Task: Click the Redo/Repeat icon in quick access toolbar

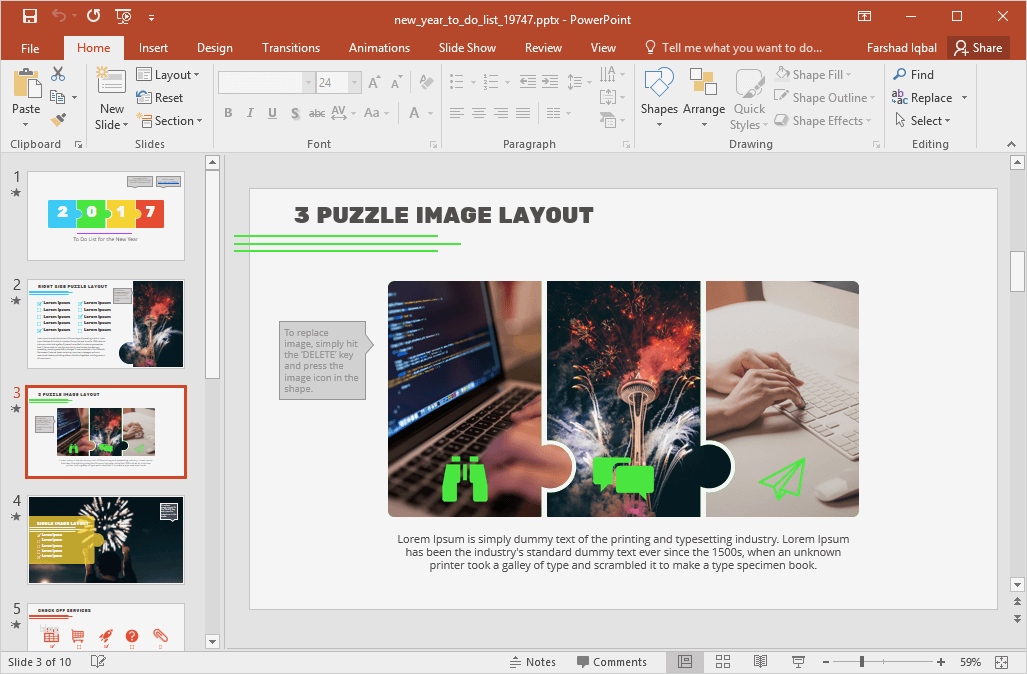Action: point(94,16)
